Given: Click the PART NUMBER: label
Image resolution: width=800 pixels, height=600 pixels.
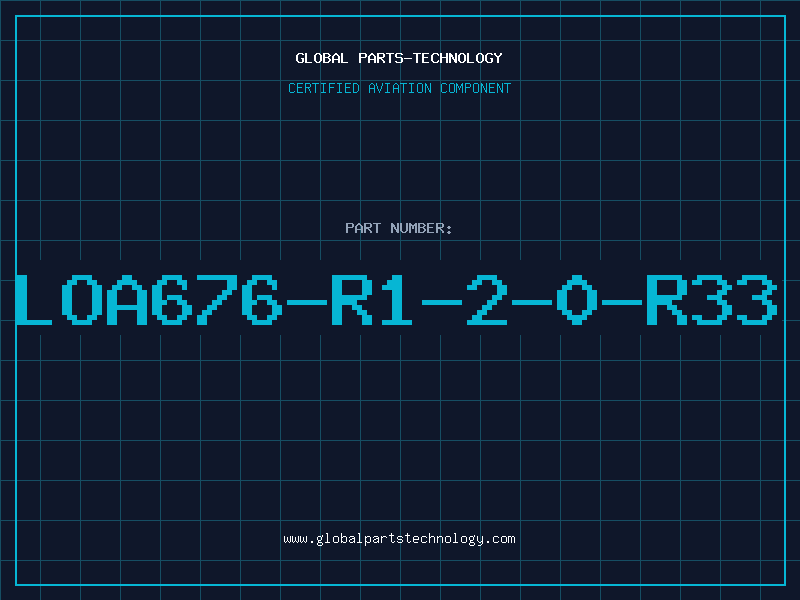Looking at the screenshot, I should pos(399,228).
